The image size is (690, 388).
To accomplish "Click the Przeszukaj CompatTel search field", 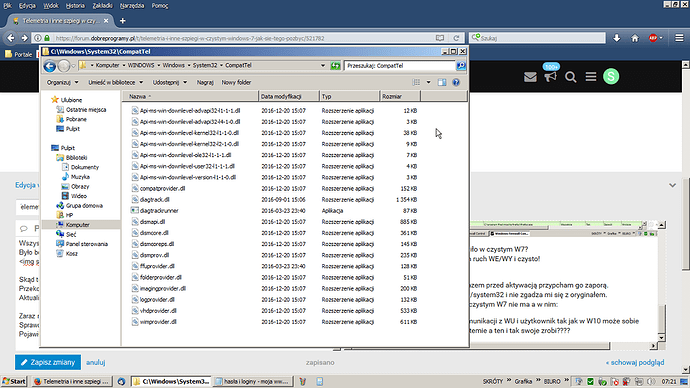I will click(400, 66).
